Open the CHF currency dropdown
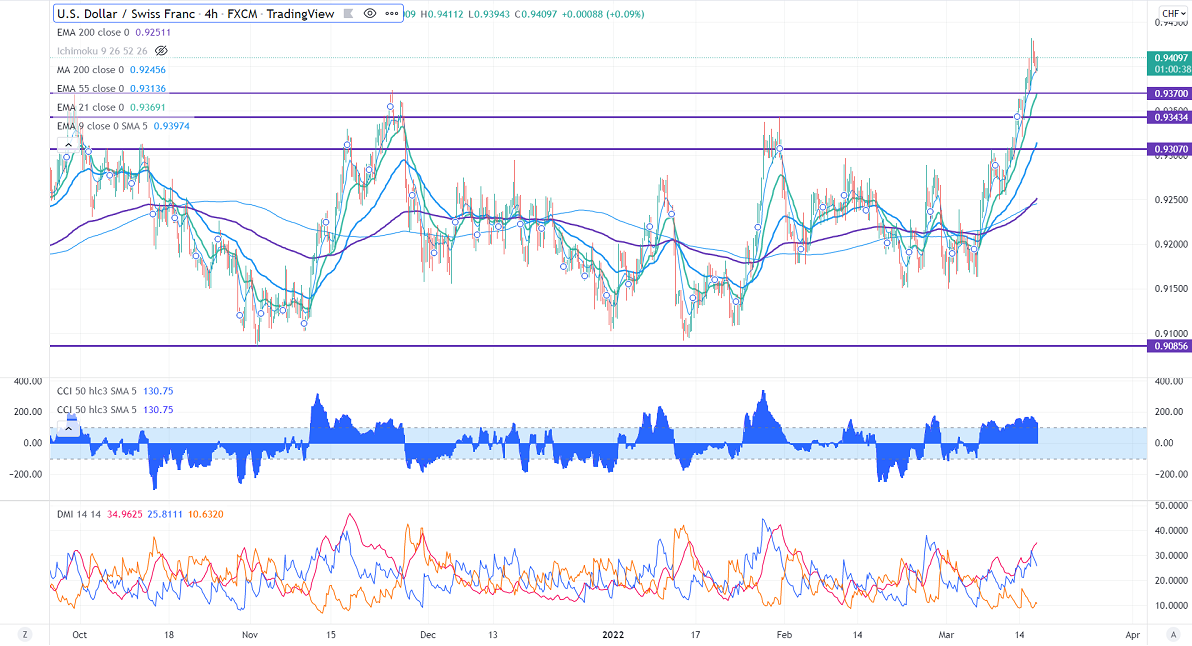This screenshot has height=646, width=1192. point(1172,13)
